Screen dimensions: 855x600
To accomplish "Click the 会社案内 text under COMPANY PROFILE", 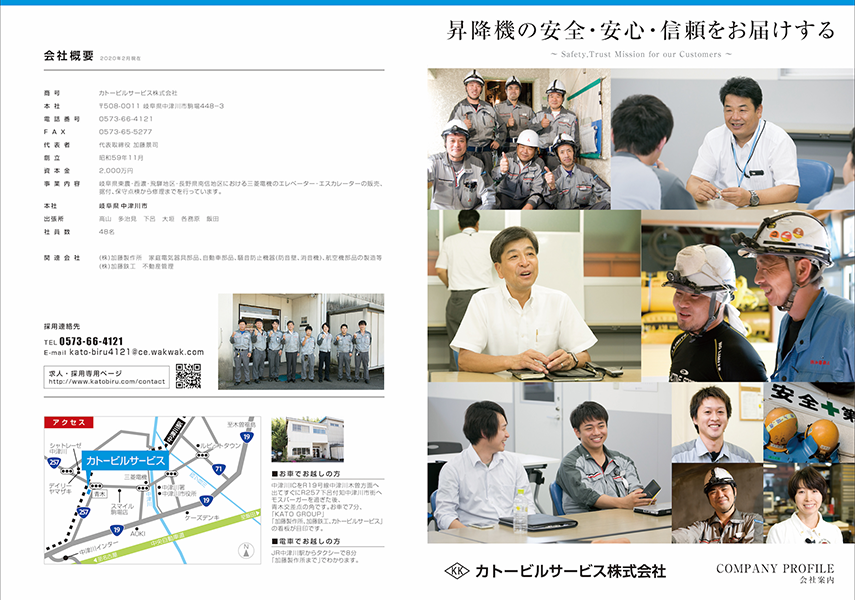I will (x=817, y=580).
